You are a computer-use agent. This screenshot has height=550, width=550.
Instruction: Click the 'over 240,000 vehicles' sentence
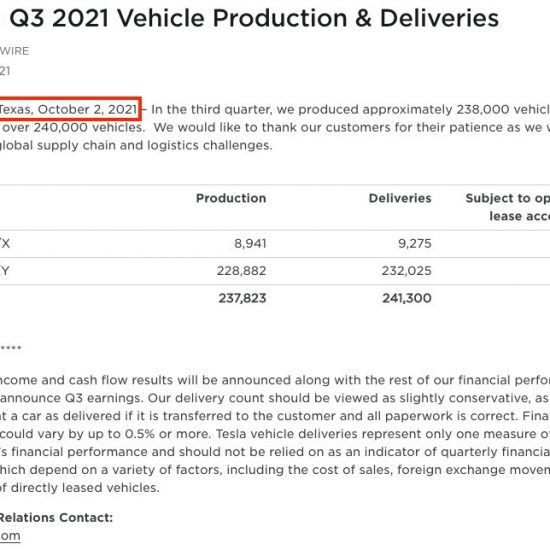(73, 127)
